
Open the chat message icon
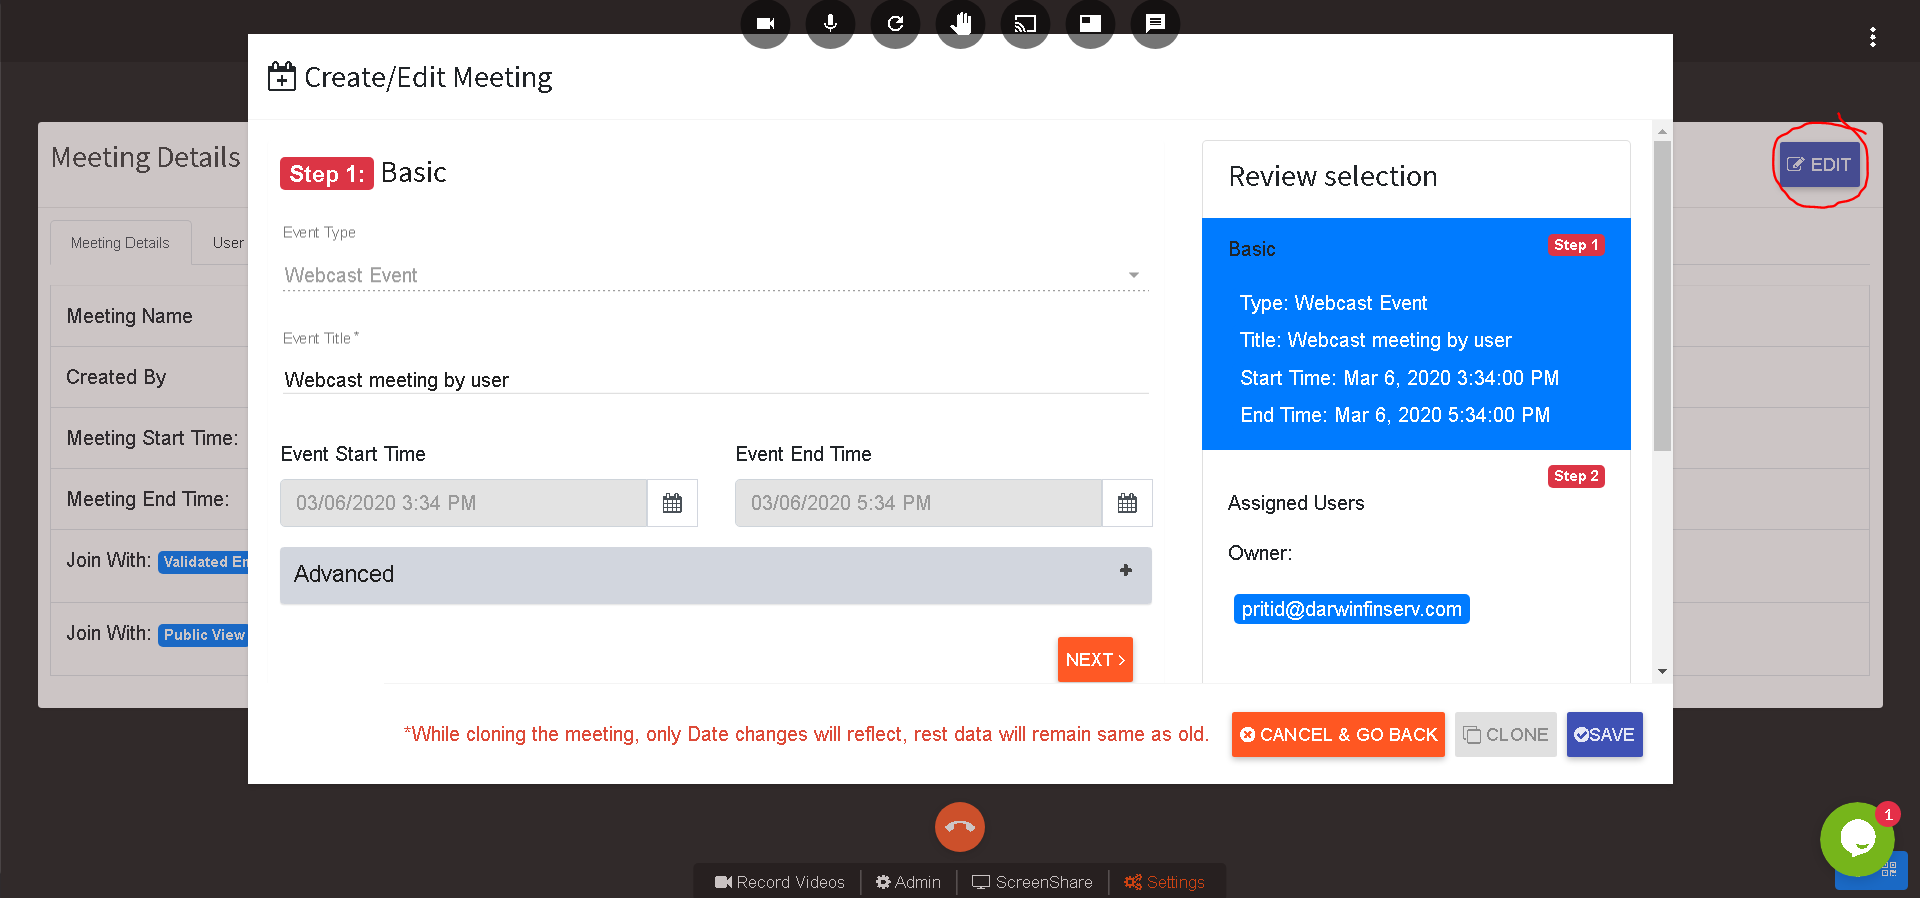[1155, 23]
